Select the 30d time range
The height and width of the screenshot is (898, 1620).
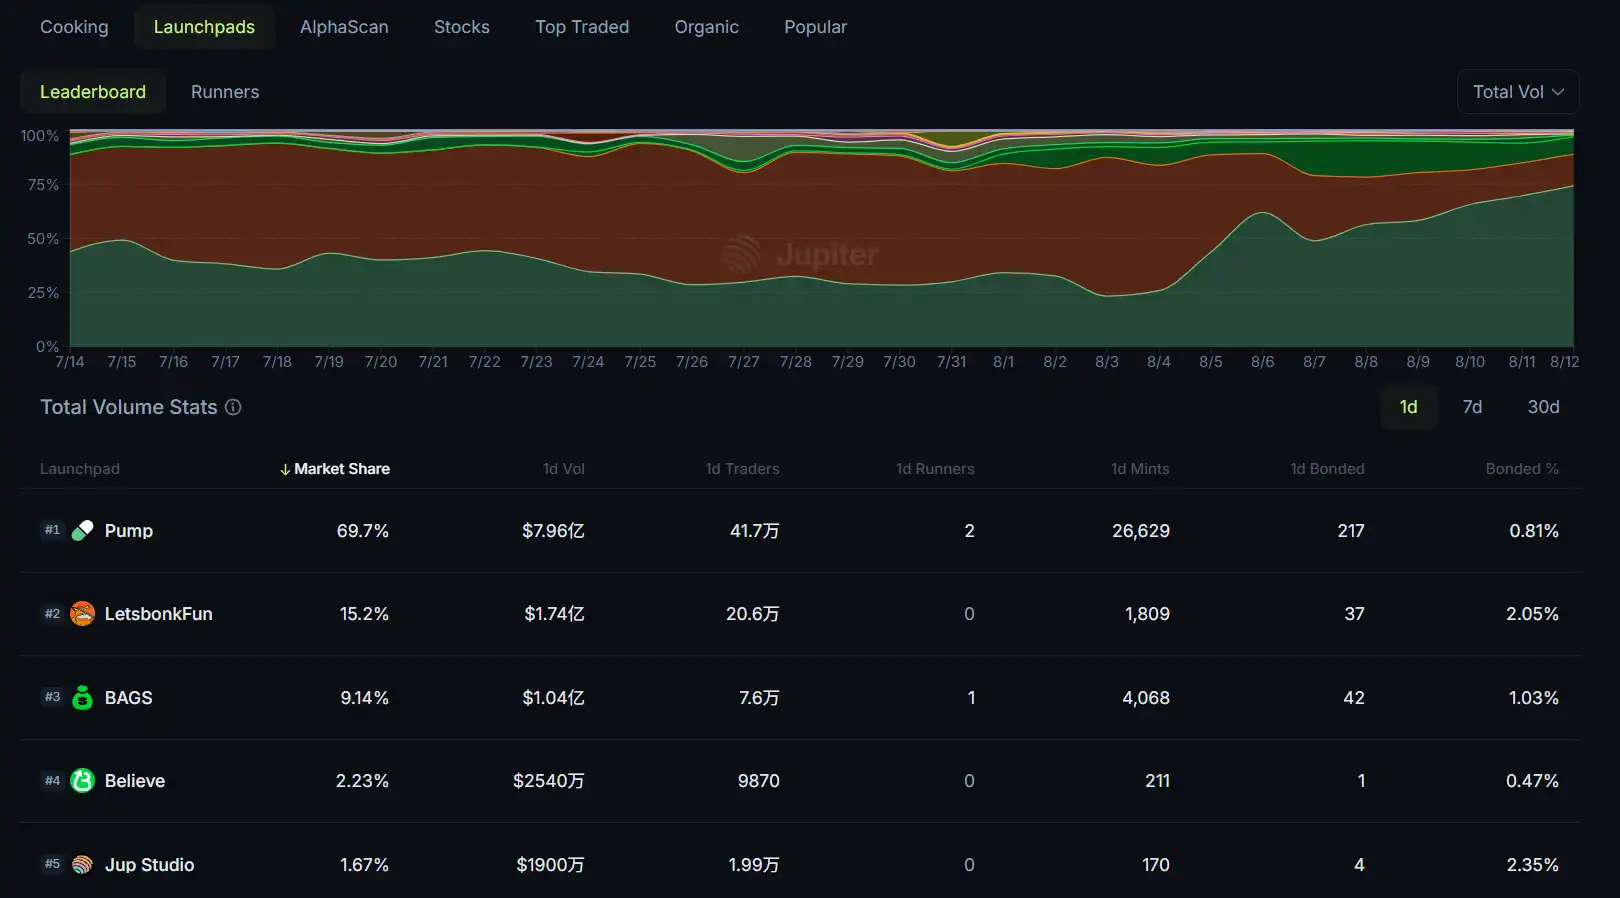click(x=1543, y=407)
